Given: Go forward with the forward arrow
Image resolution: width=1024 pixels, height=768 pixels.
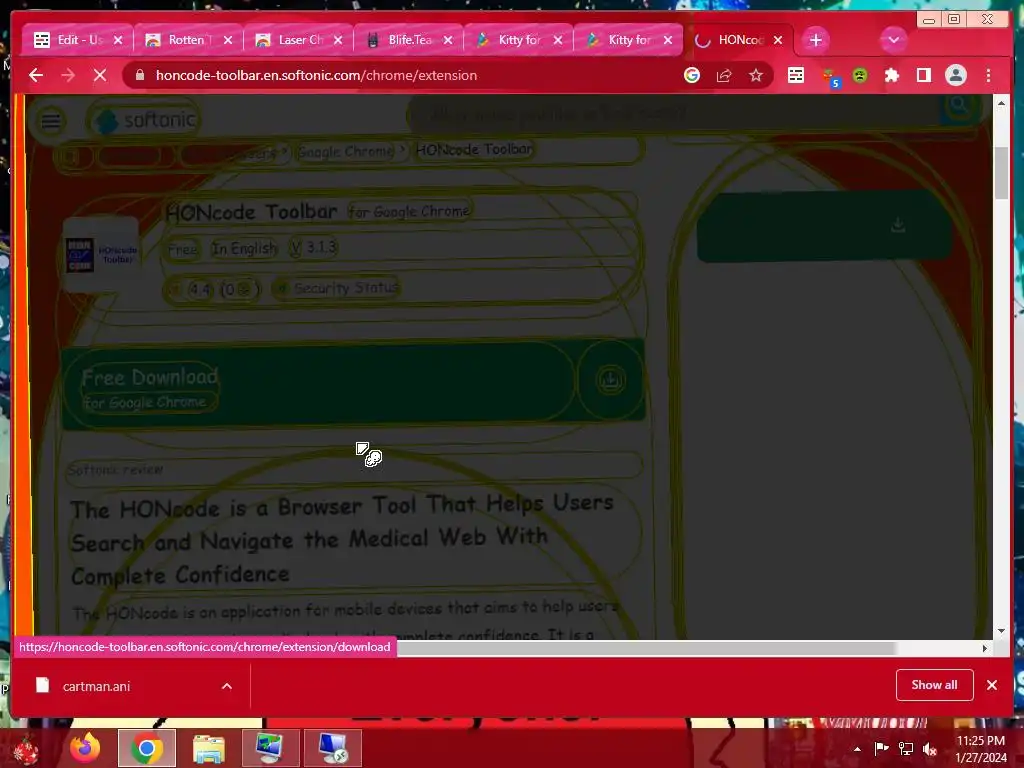Looking at the screenshot, I should [68, 75].
